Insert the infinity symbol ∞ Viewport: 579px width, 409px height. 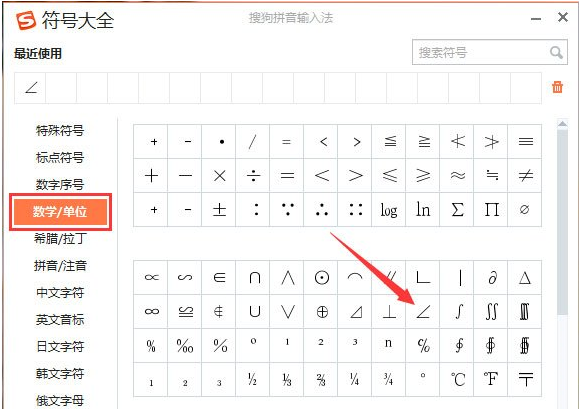(151, 312)
